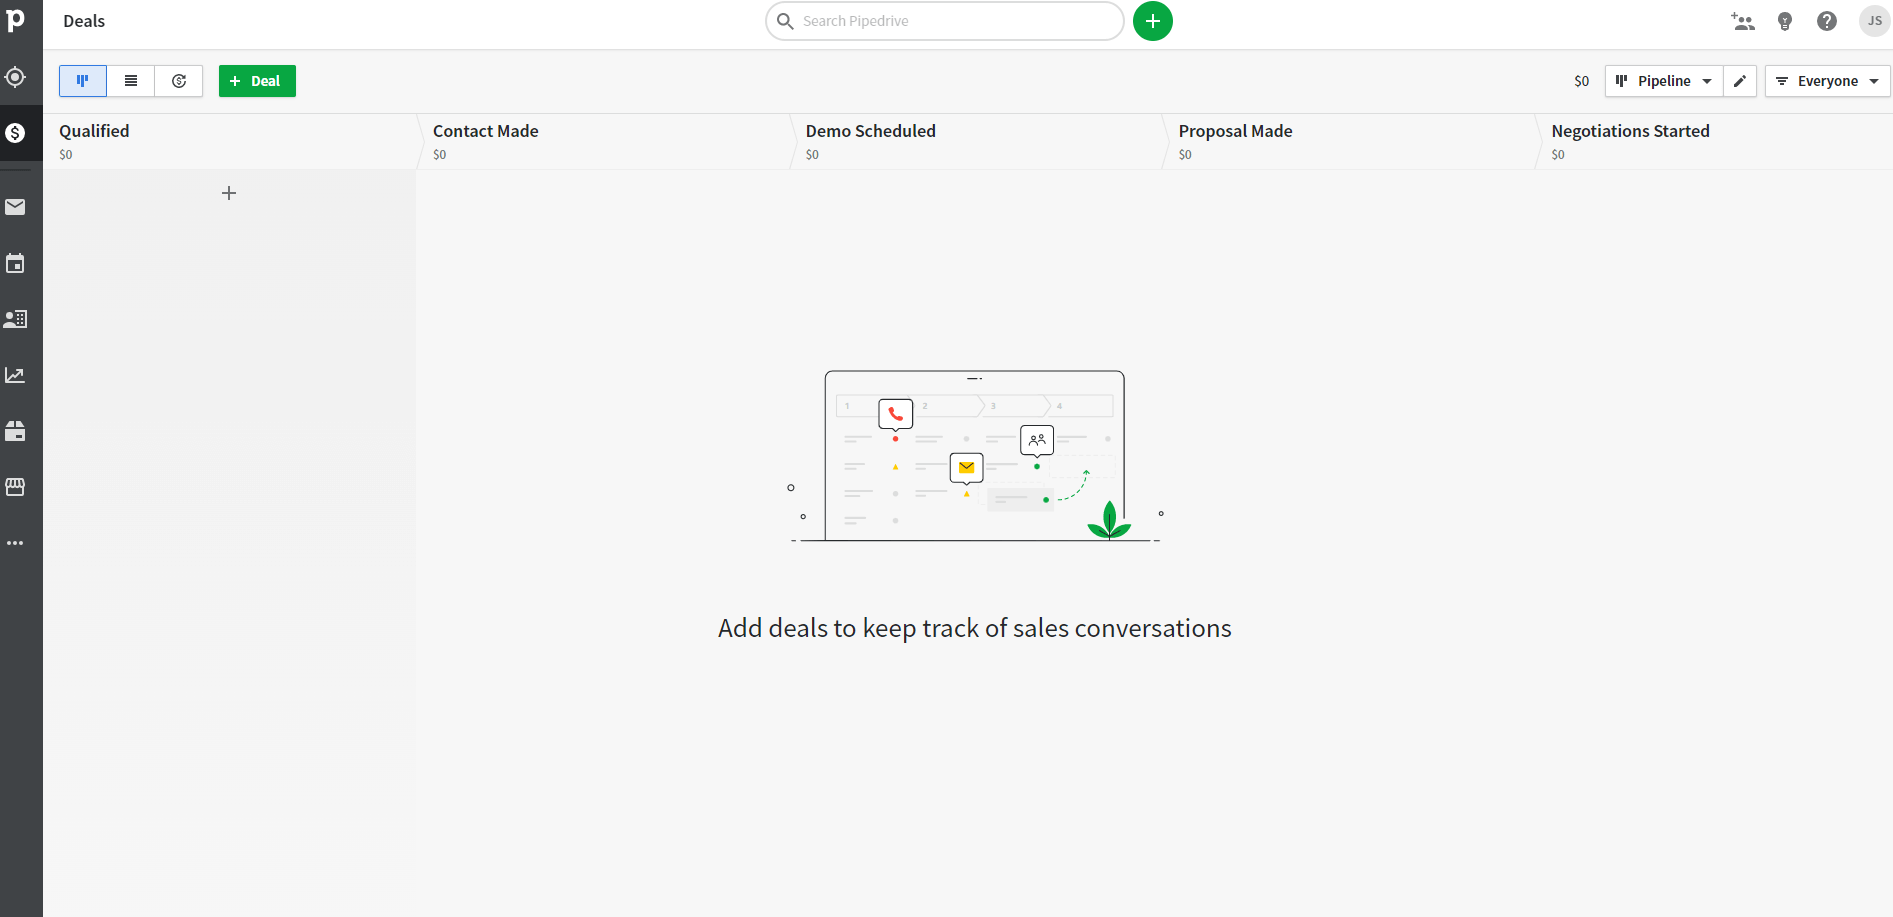Open the Deals dollar sidebar item
The height and width of the screenshot is (917, 1893).
point(15,133)
